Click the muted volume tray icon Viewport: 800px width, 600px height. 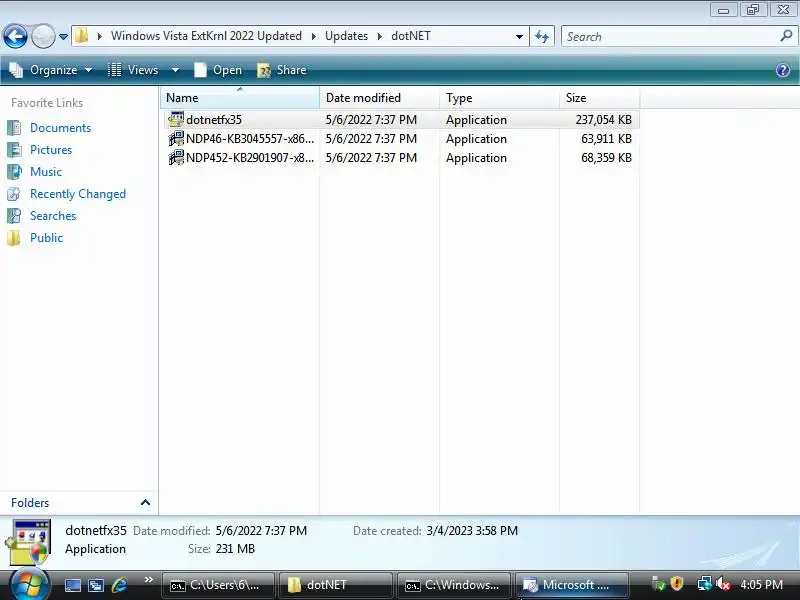(x=722, y=584)
